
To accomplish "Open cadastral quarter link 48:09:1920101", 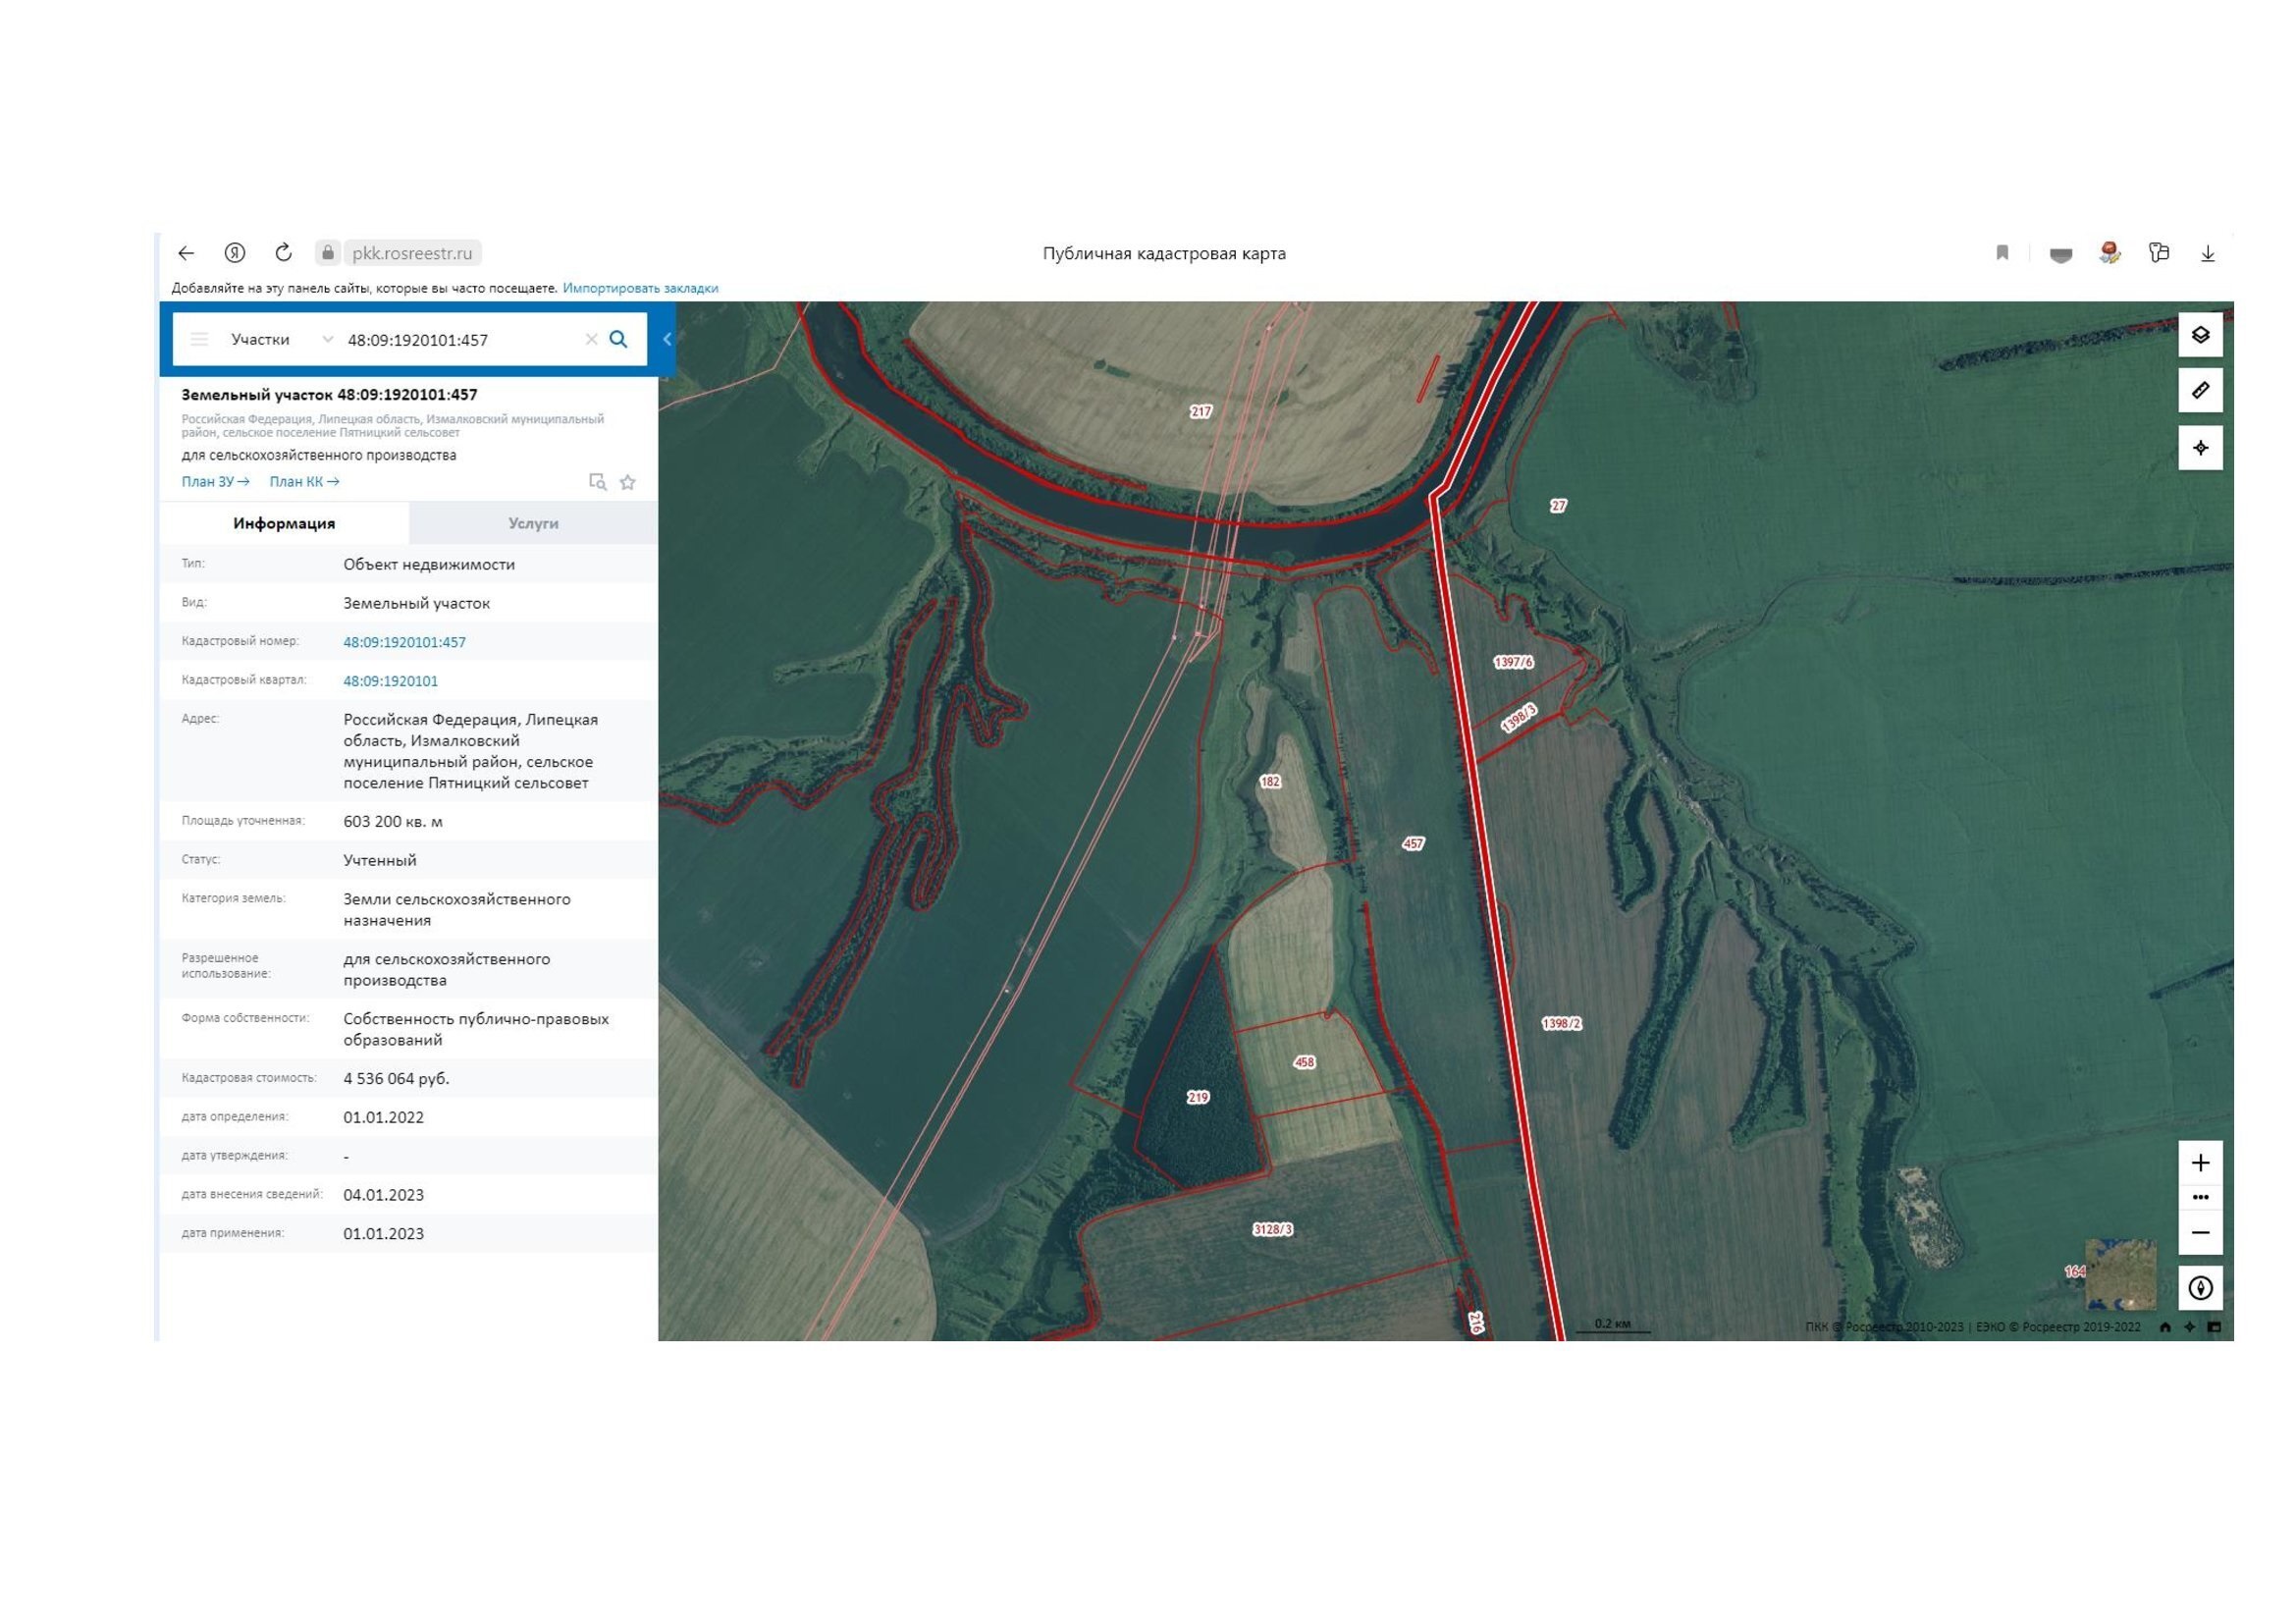I will pyautogui.click(x=390, y=681).
